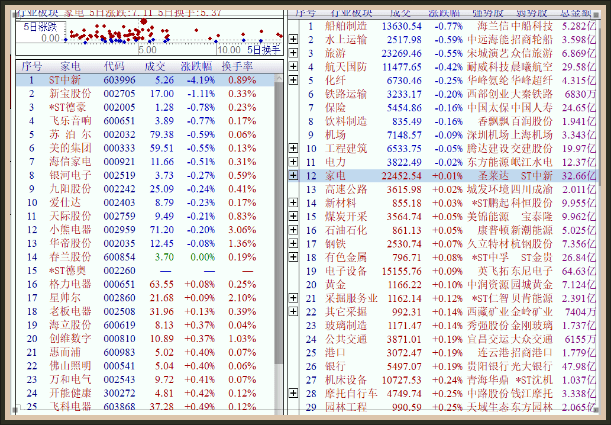This screenshot has height=425, width=611.
Task: Select the 开能健康 stock row
Action: click(145, 393)
